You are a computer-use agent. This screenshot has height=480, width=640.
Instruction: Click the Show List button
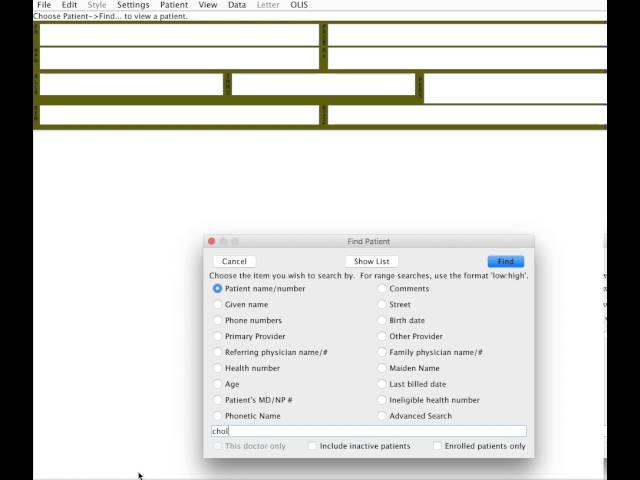point(371,261)
